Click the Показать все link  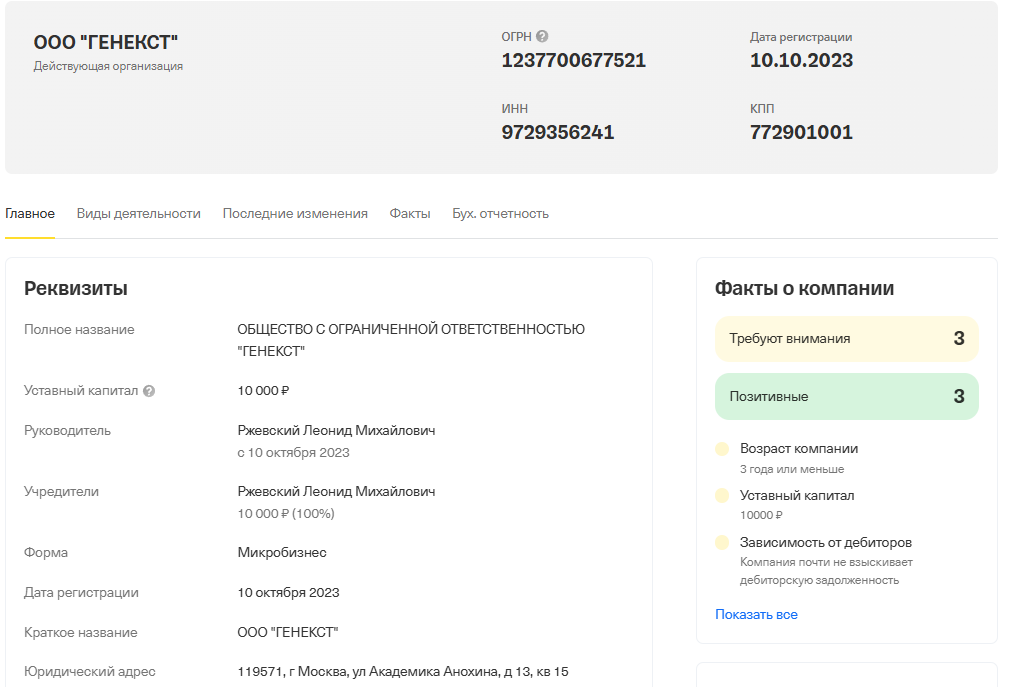click(756, 614)
